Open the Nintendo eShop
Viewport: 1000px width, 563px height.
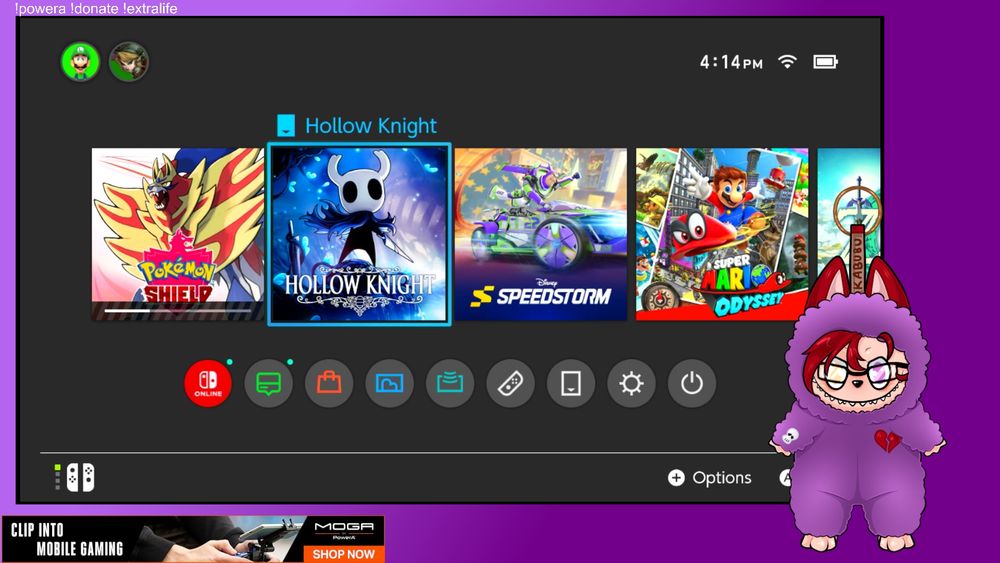[x=329, y=383]
